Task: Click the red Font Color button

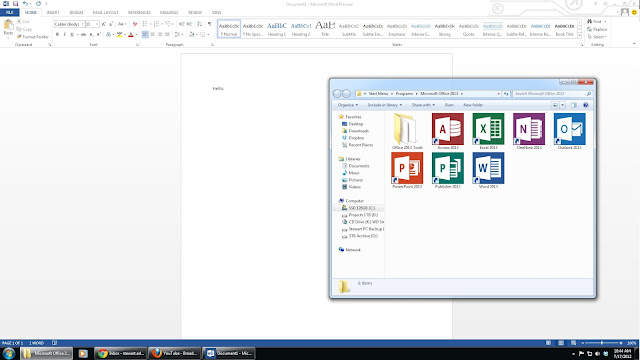Action: tap(131, 35)
